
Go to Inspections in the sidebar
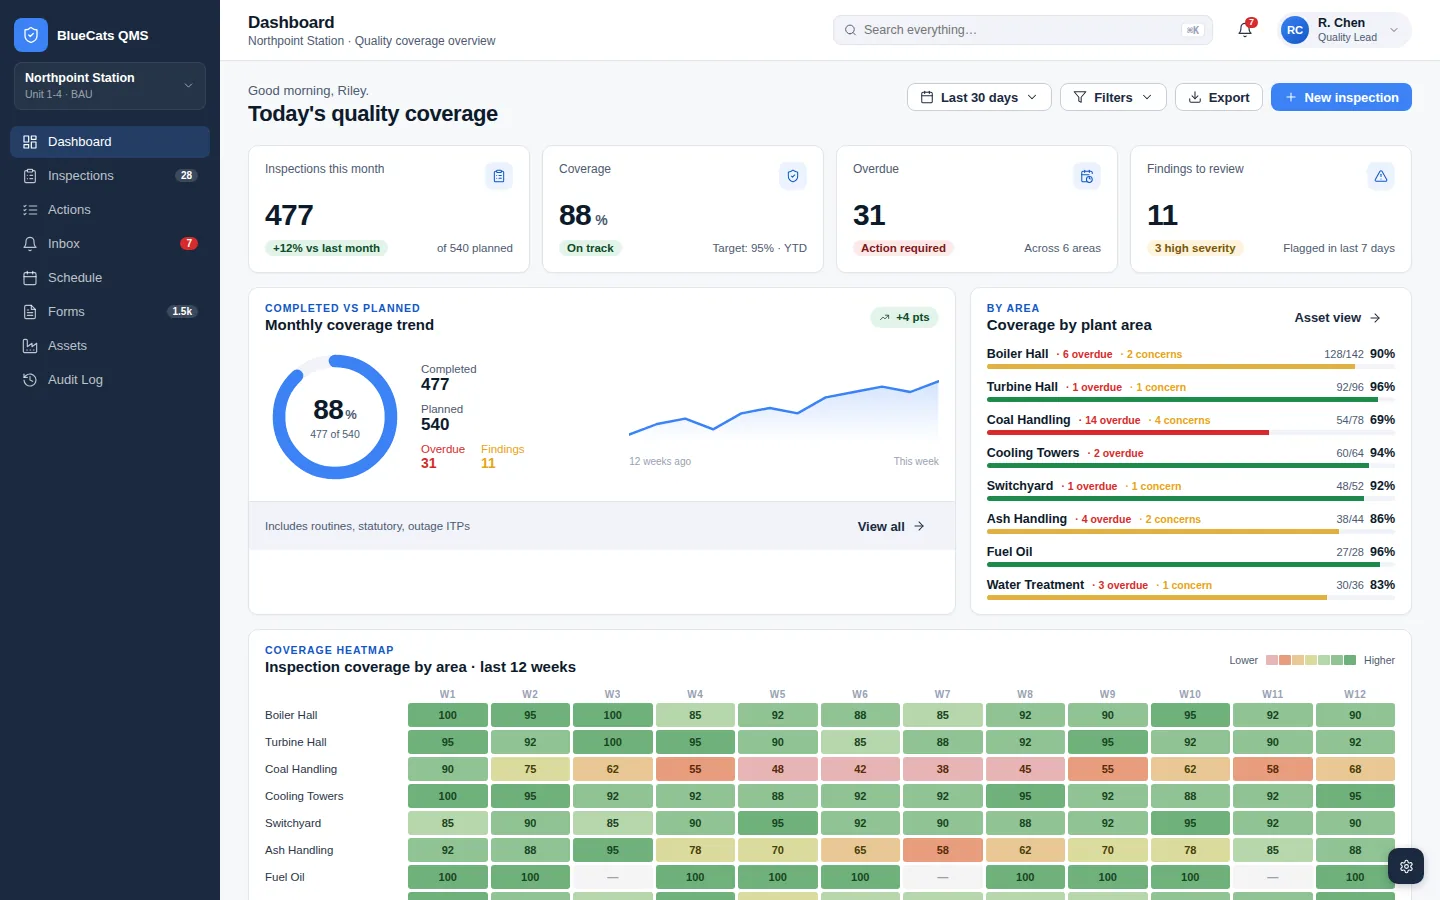click(110, 176)
